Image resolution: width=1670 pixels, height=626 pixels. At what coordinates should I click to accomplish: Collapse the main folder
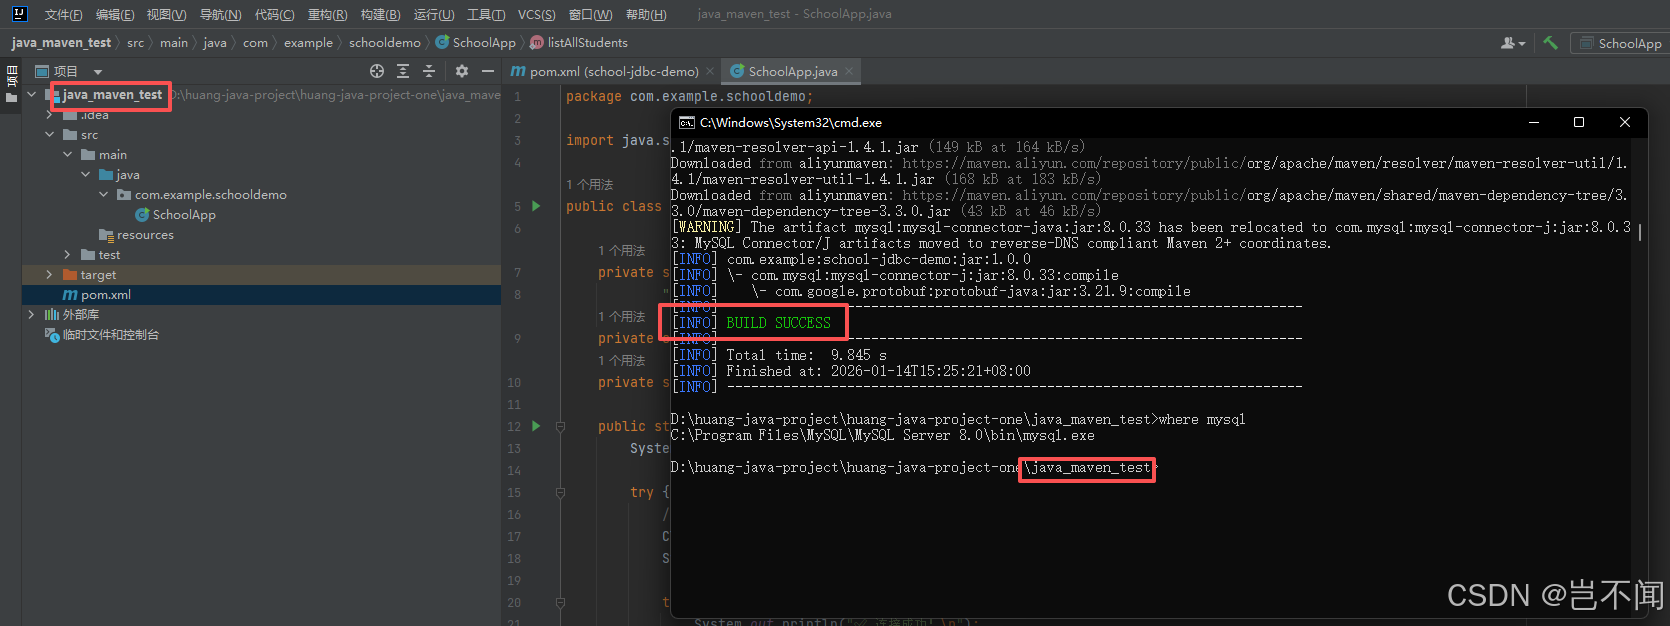68,155
